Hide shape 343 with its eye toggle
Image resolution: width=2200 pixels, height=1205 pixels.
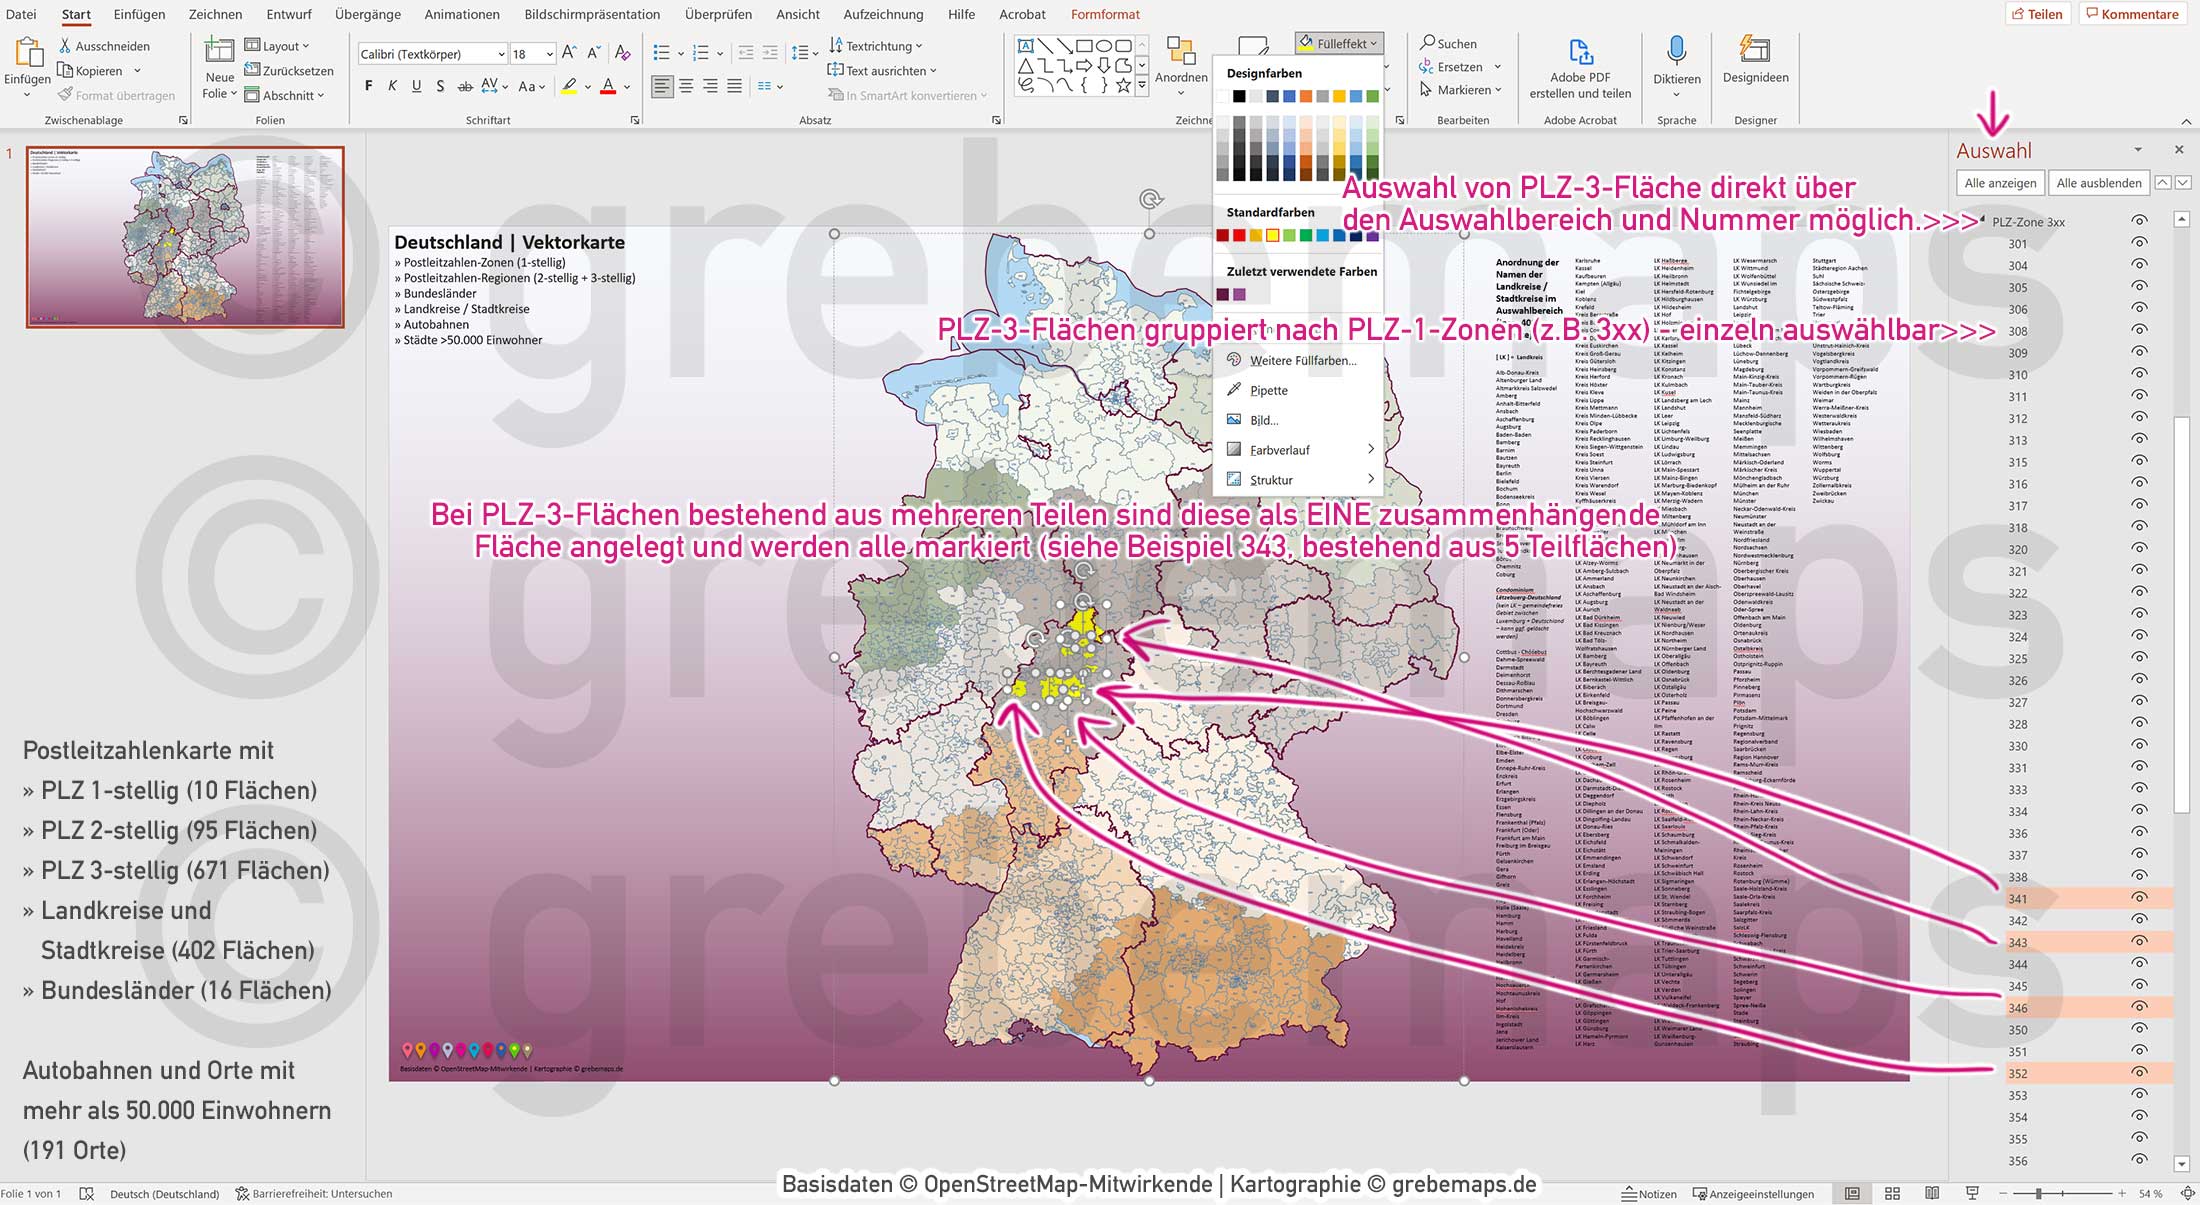pos(2140,941)
